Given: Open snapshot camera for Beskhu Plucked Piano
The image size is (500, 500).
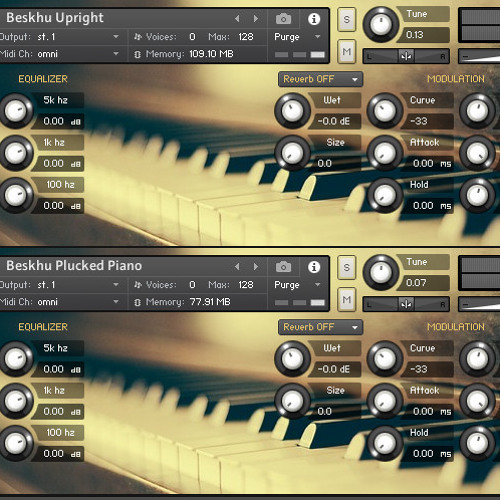Looking at the screenshot, I should (x=283, y=267).
